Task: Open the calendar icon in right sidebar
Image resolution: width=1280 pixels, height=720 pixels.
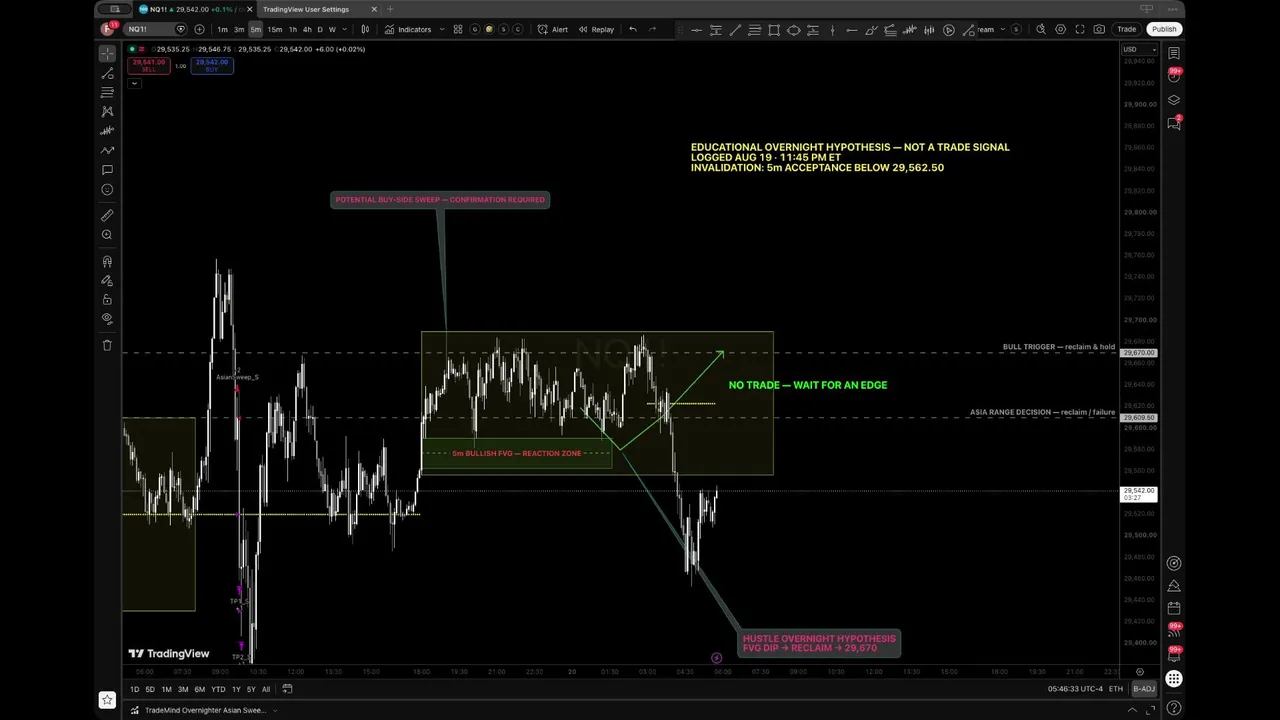Action: pyautogui.click(x=1174, y=608)
